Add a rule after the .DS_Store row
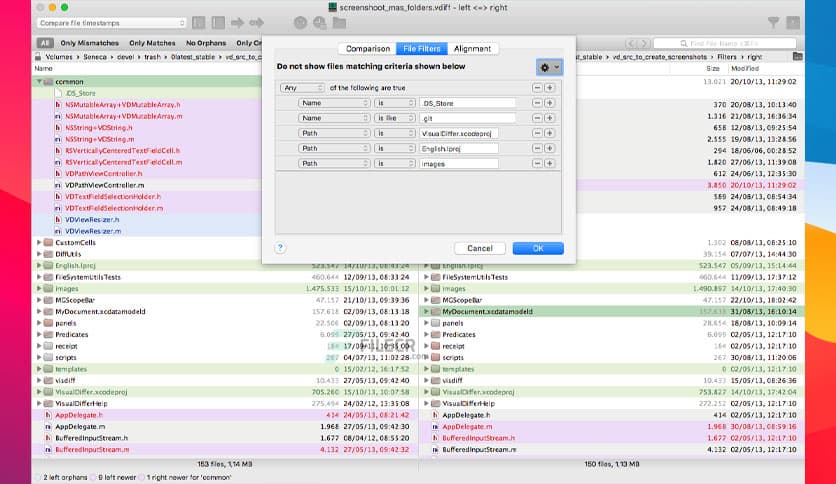 549,103
